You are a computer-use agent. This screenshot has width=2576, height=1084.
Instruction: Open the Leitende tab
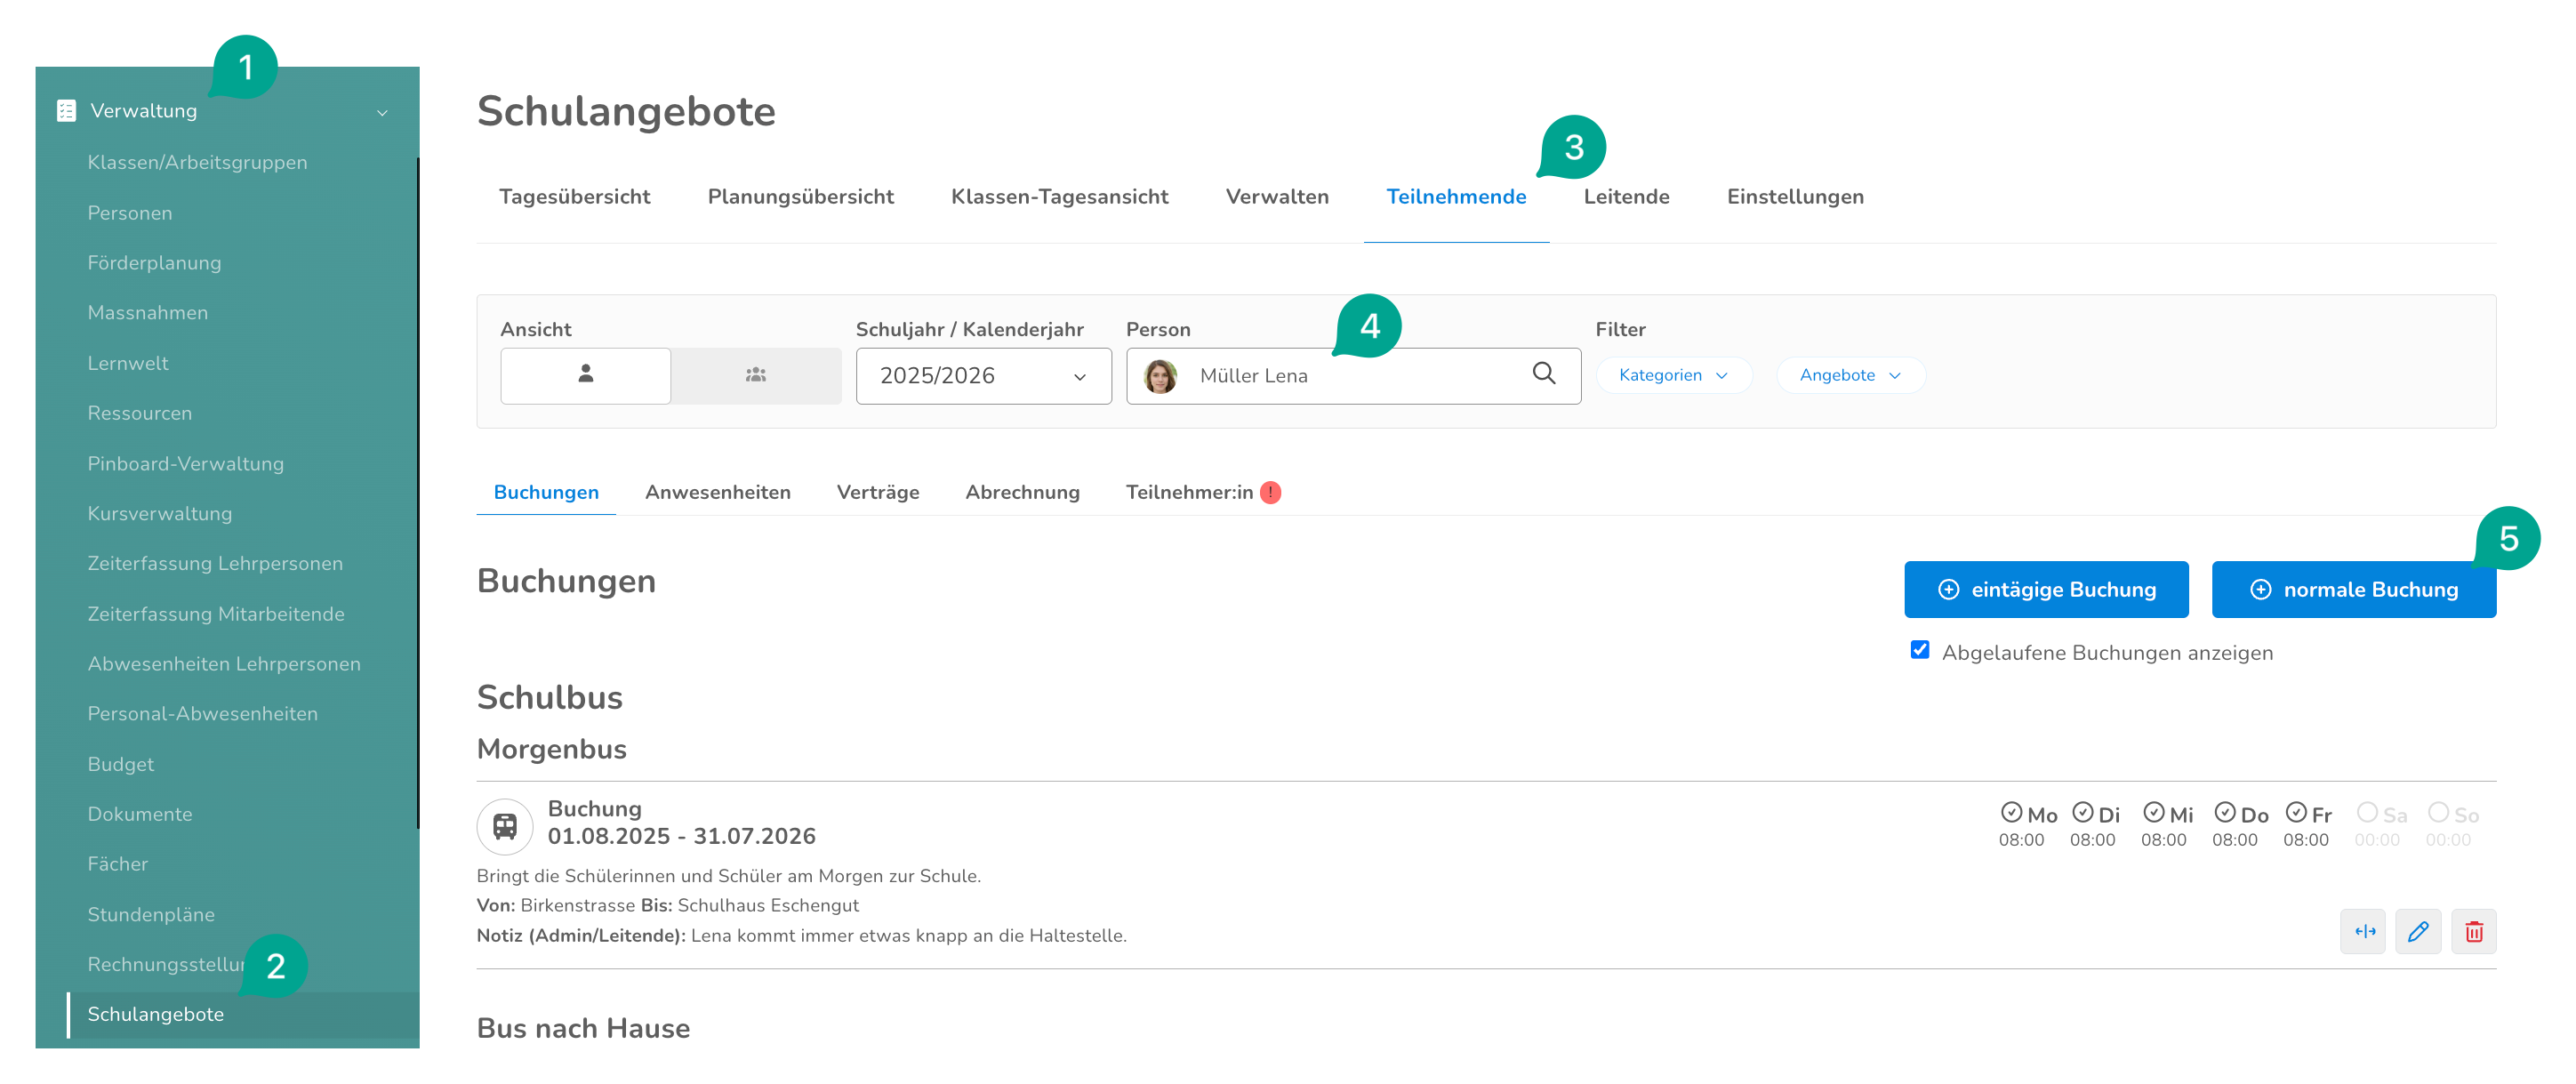pos(1626,197)
